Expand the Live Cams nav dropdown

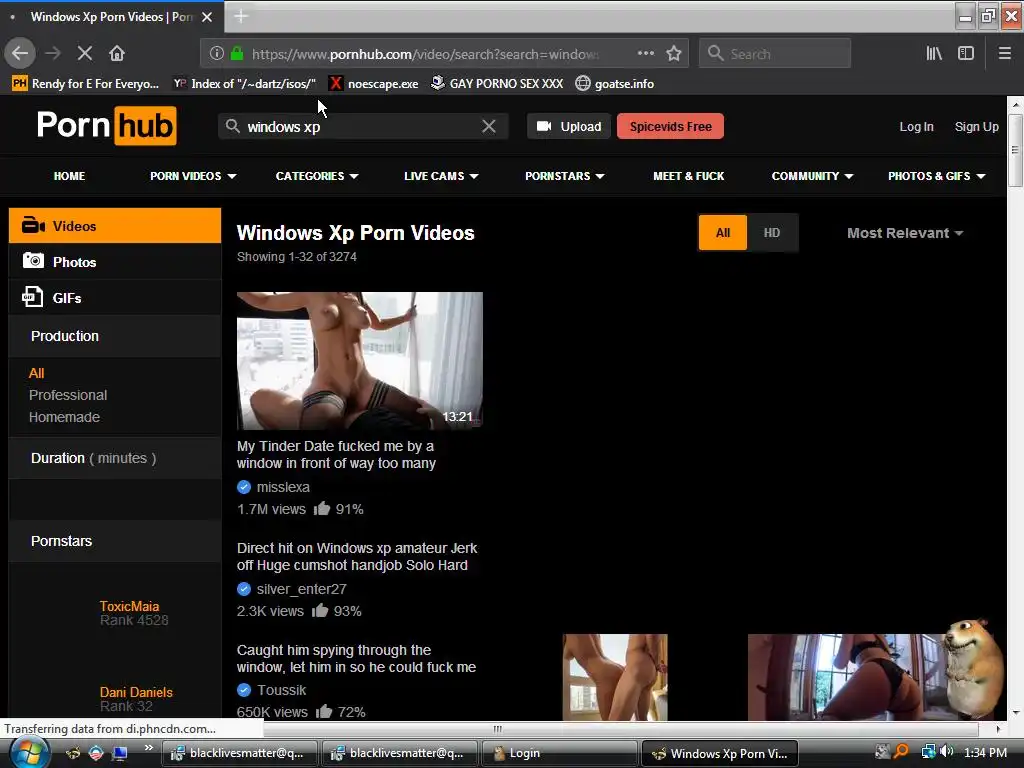click(x=441, y=176)
